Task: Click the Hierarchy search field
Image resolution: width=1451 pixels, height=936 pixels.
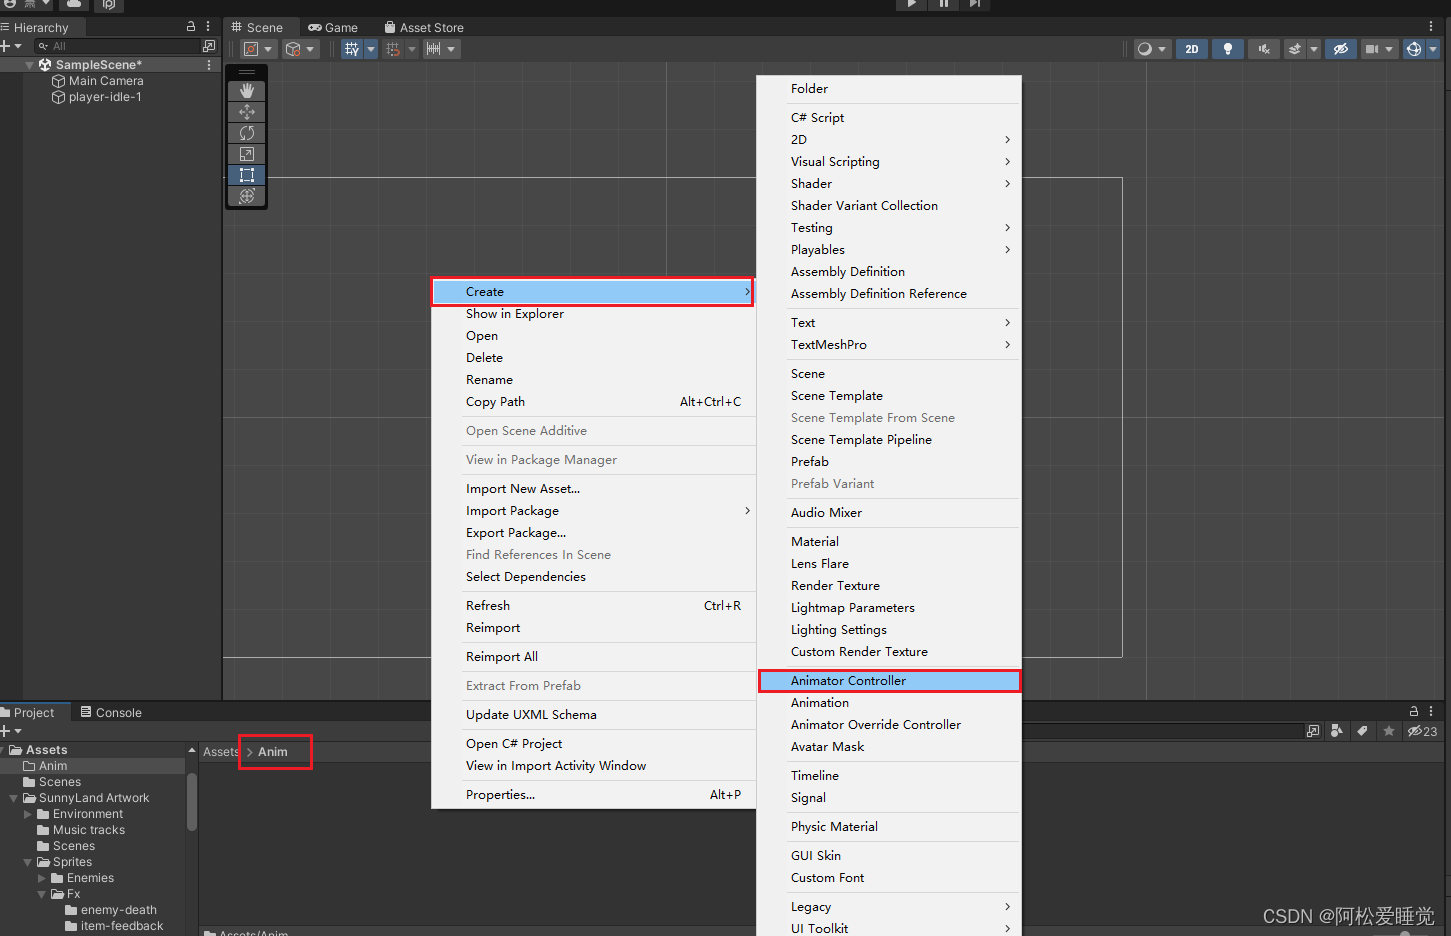Action: (117, 46)
